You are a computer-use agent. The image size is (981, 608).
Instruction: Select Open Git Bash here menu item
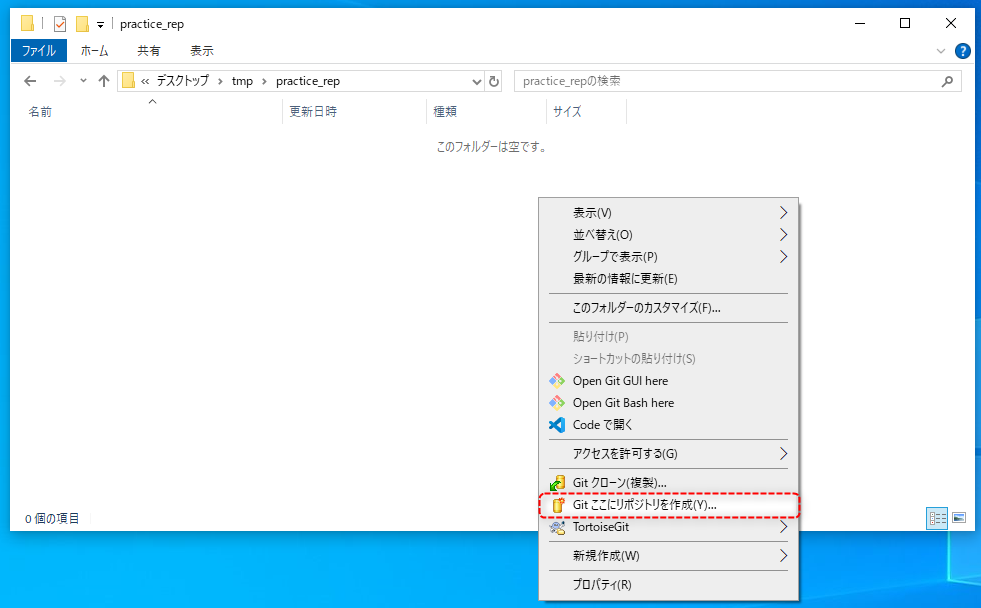click(668, 403)
